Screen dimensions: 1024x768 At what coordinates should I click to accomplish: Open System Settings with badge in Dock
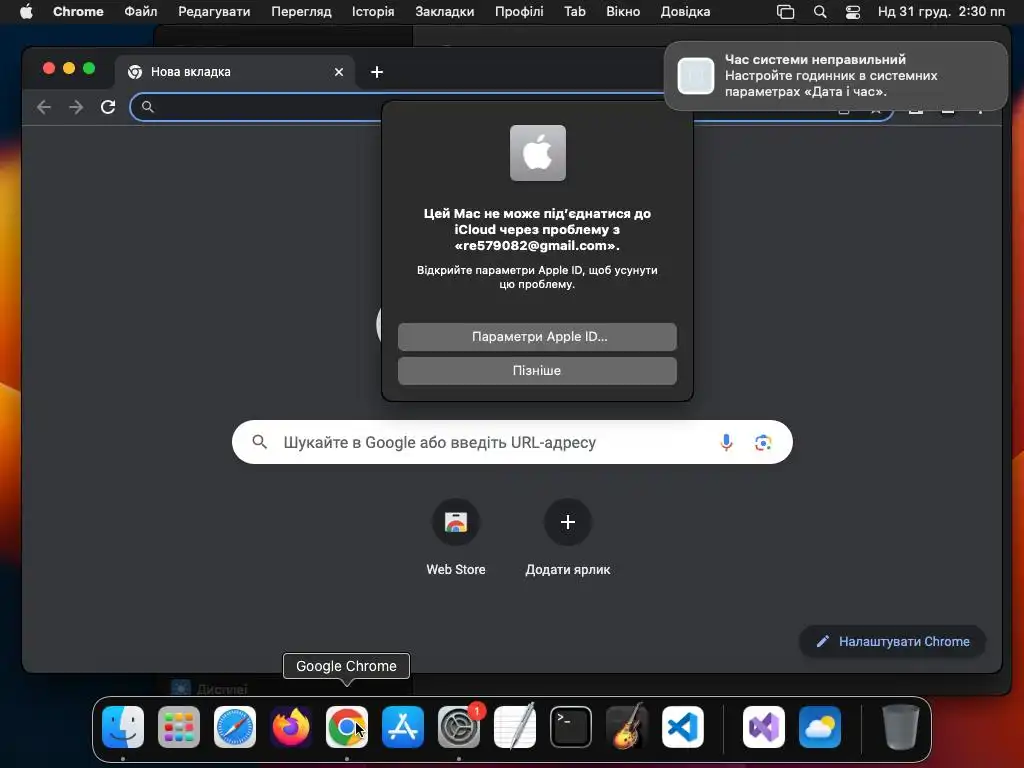coord(459,726)
